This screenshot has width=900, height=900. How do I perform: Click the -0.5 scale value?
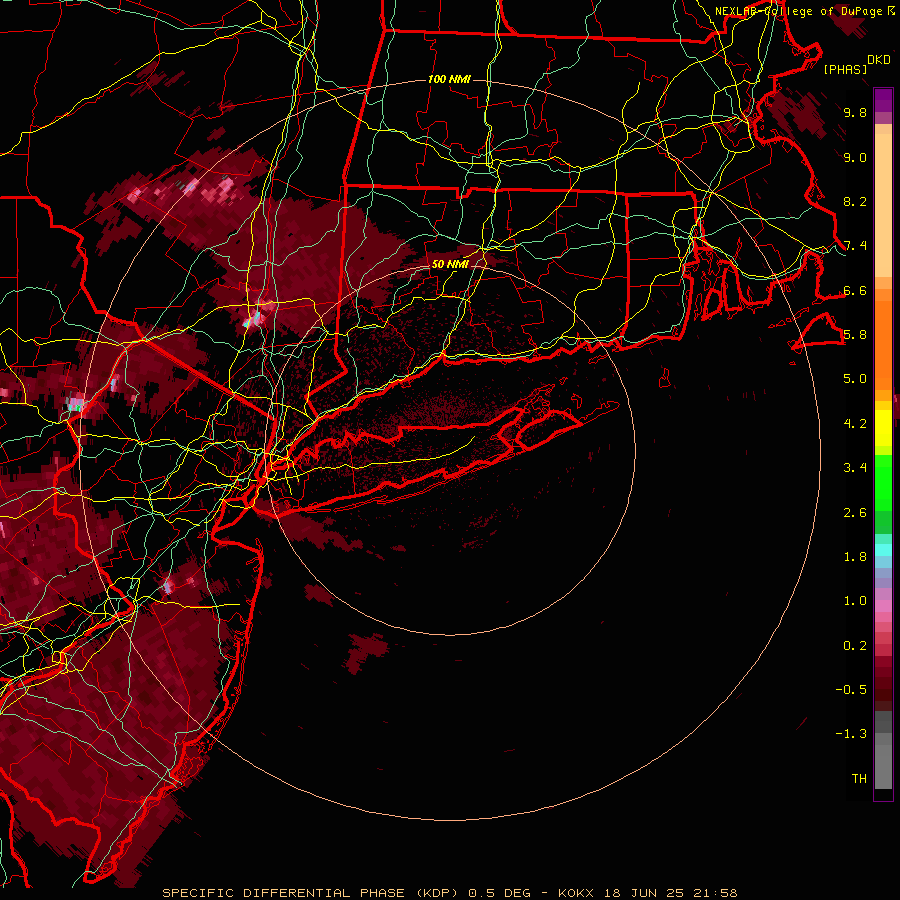click(x=851, y=690)
